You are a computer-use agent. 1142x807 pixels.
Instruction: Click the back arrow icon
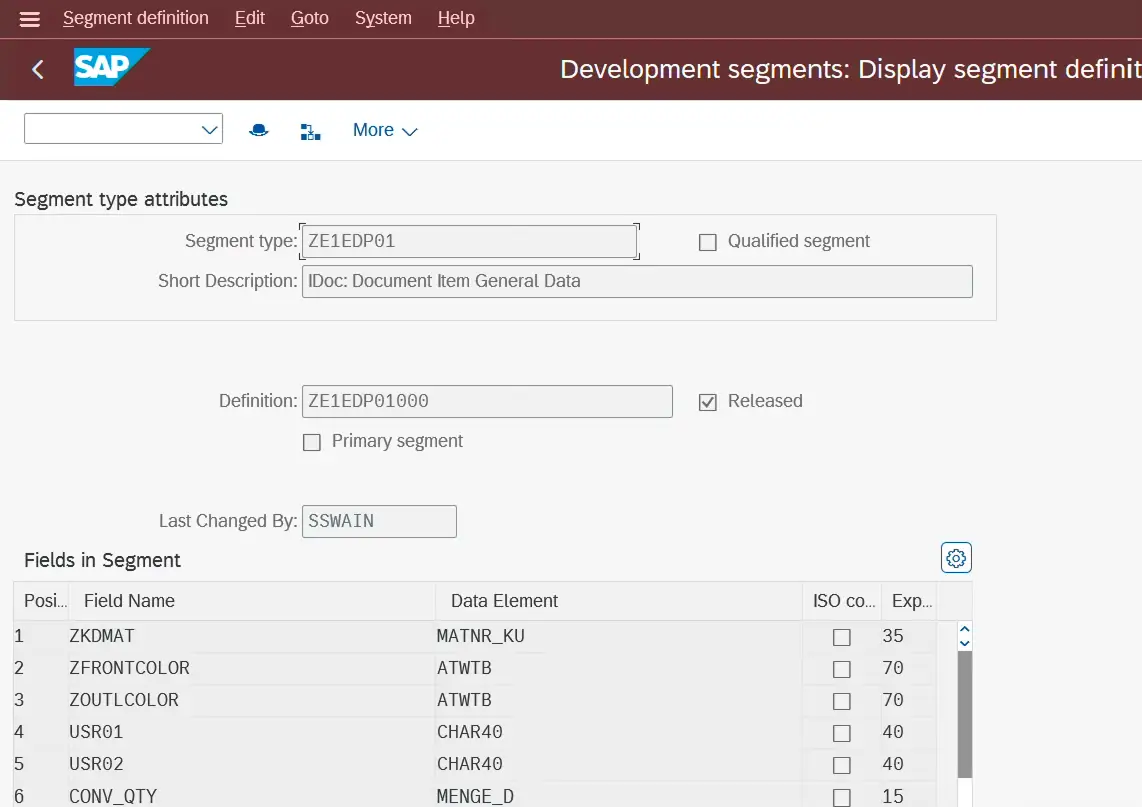38,69
